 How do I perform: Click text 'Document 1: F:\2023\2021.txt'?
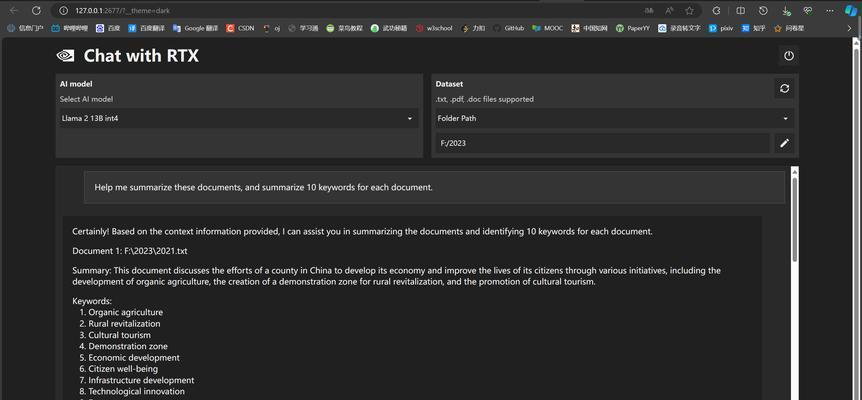point(130,251)
